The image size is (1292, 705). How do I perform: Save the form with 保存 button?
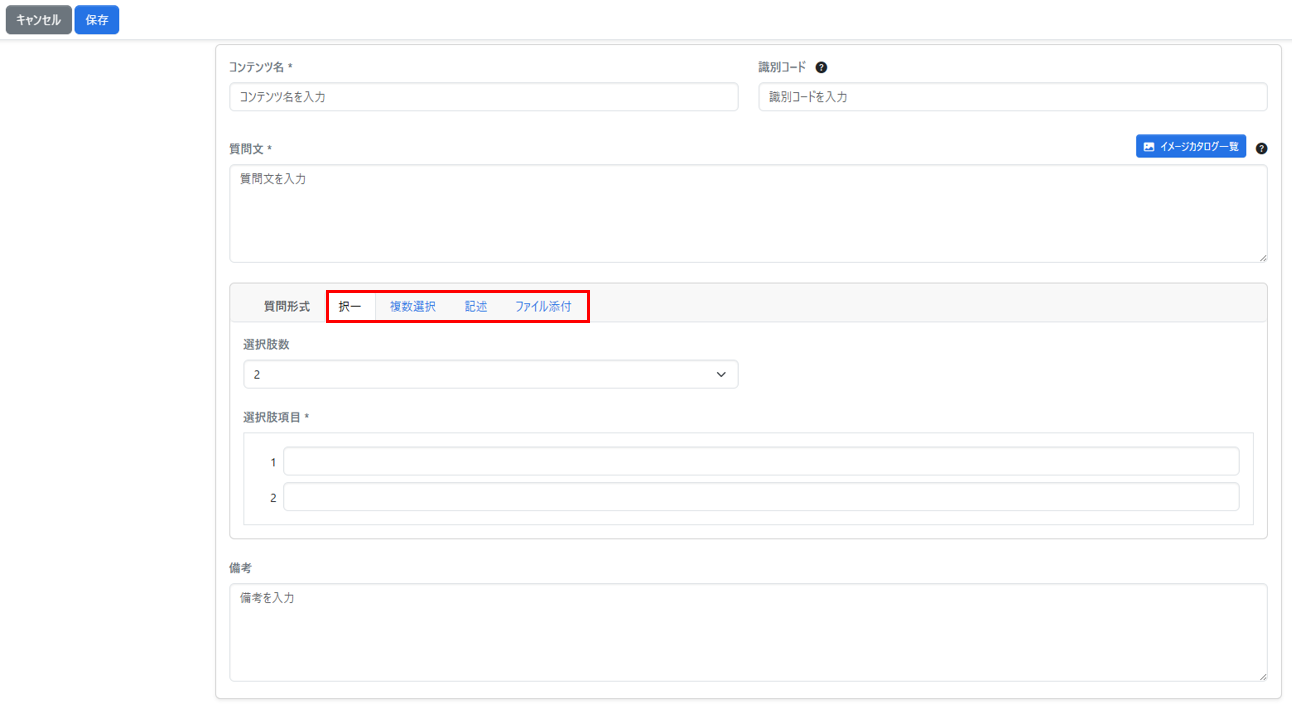click(x=96, y=20)
